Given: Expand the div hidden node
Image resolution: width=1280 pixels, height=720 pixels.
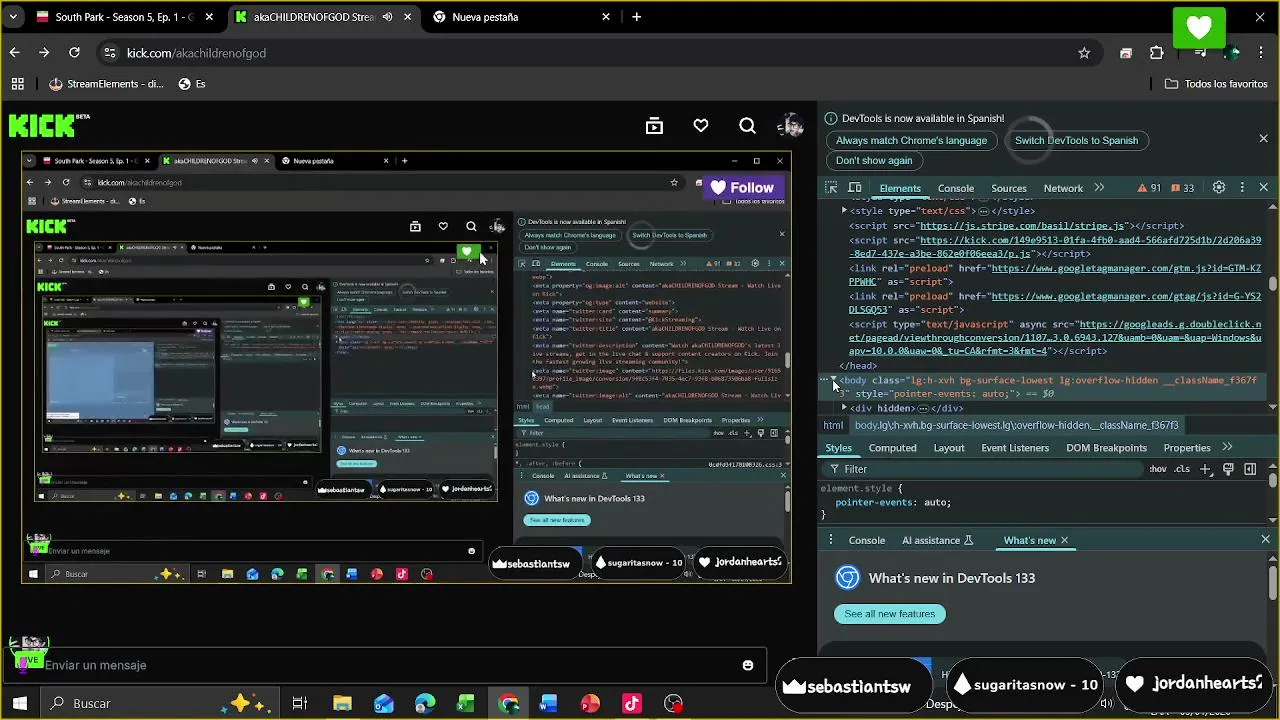Looking at the screenshot, I should 844,408.
